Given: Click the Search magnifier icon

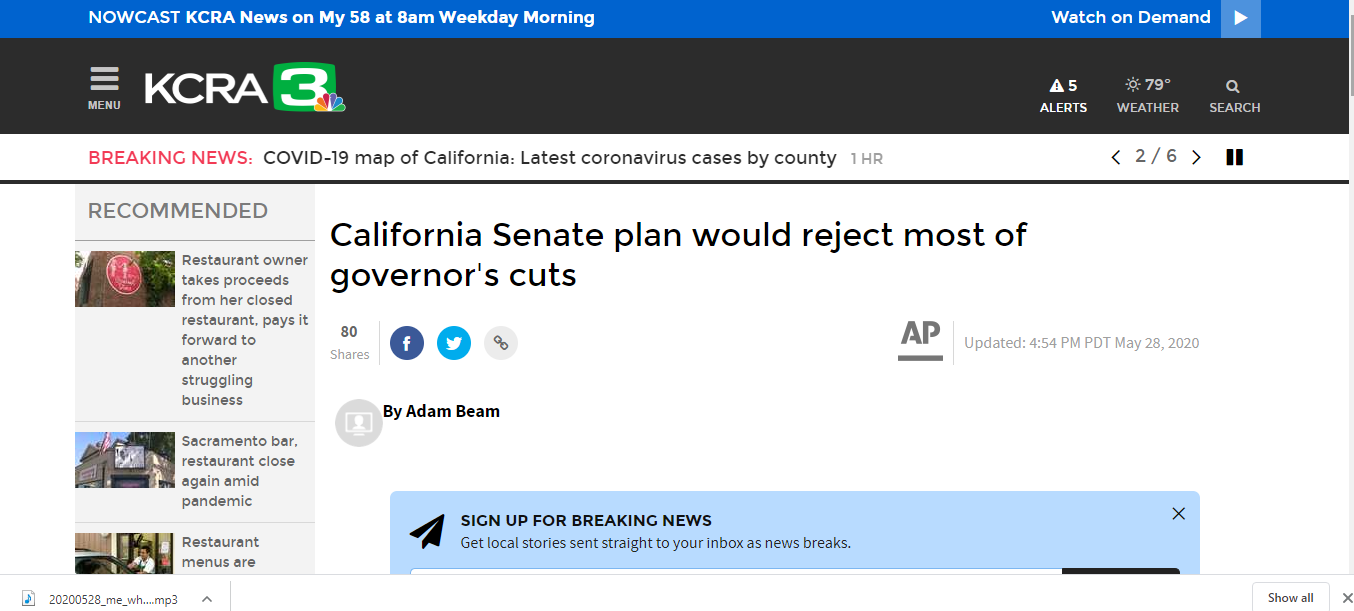Looking at the screenshot, I should (x=1233, y=87).
